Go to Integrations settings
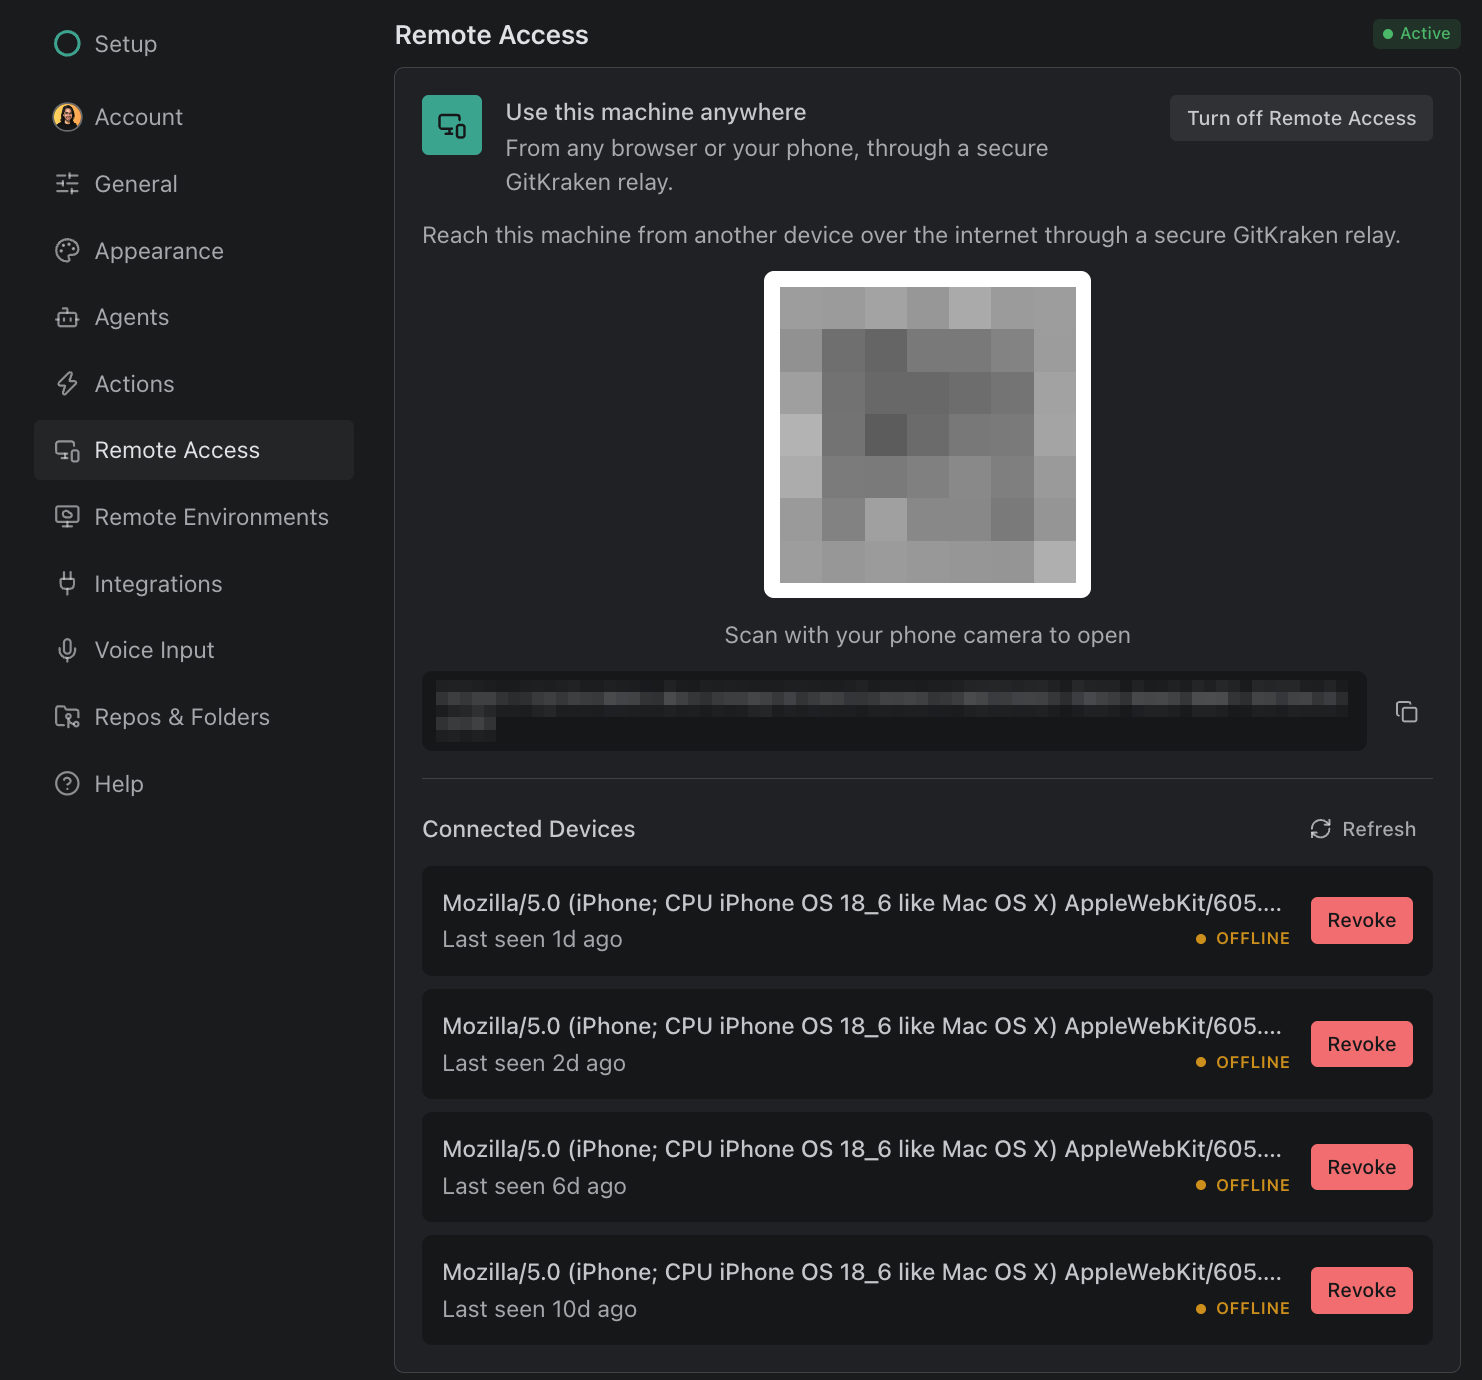Image resolution: width=1482 pixels, height=1380 pixels. (194, 584)
